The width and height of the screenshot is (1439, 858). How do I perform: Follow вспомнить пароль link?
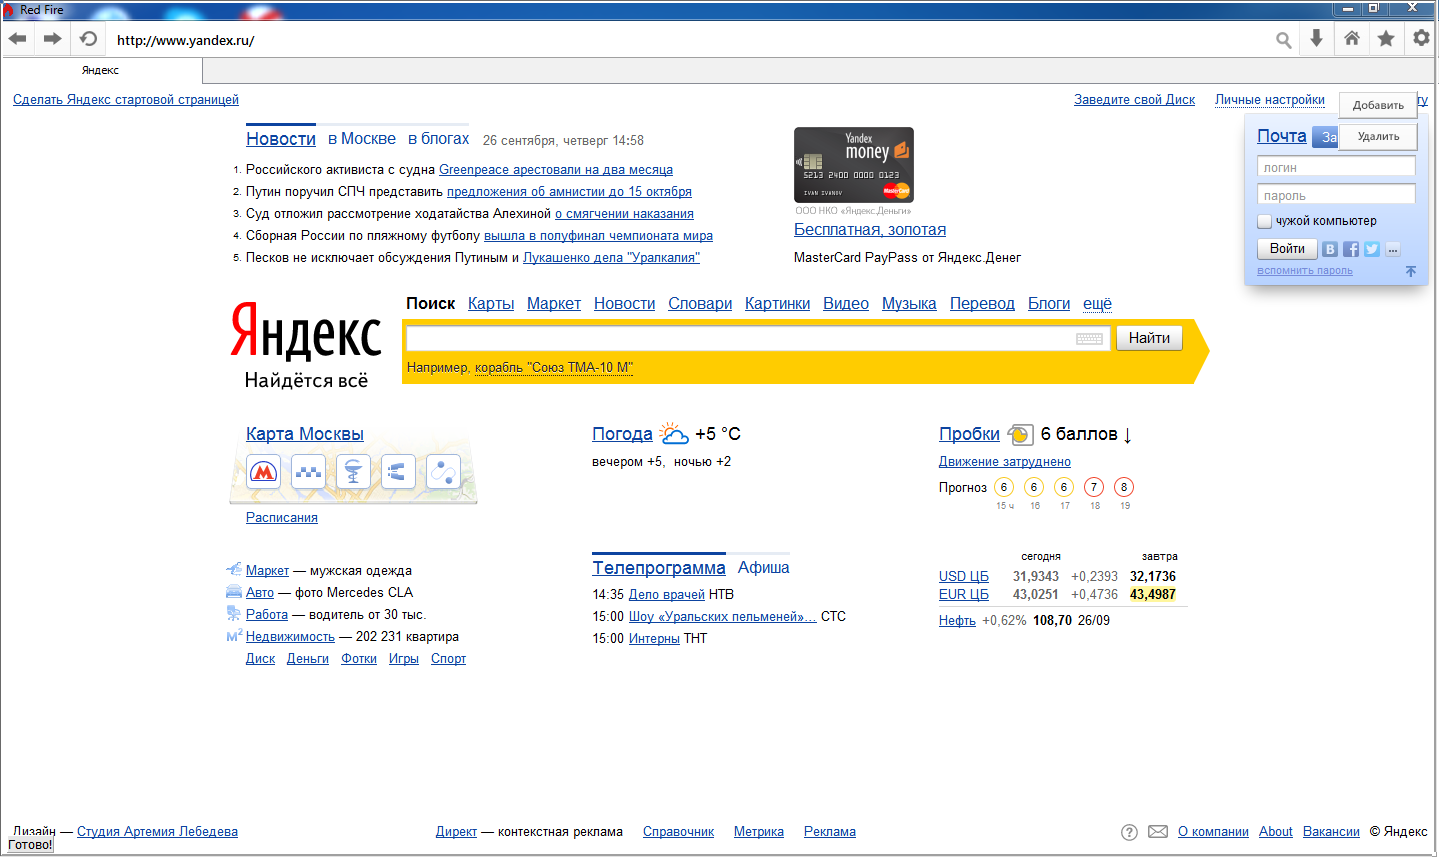pyautogui.click(x=1305, y=271)
